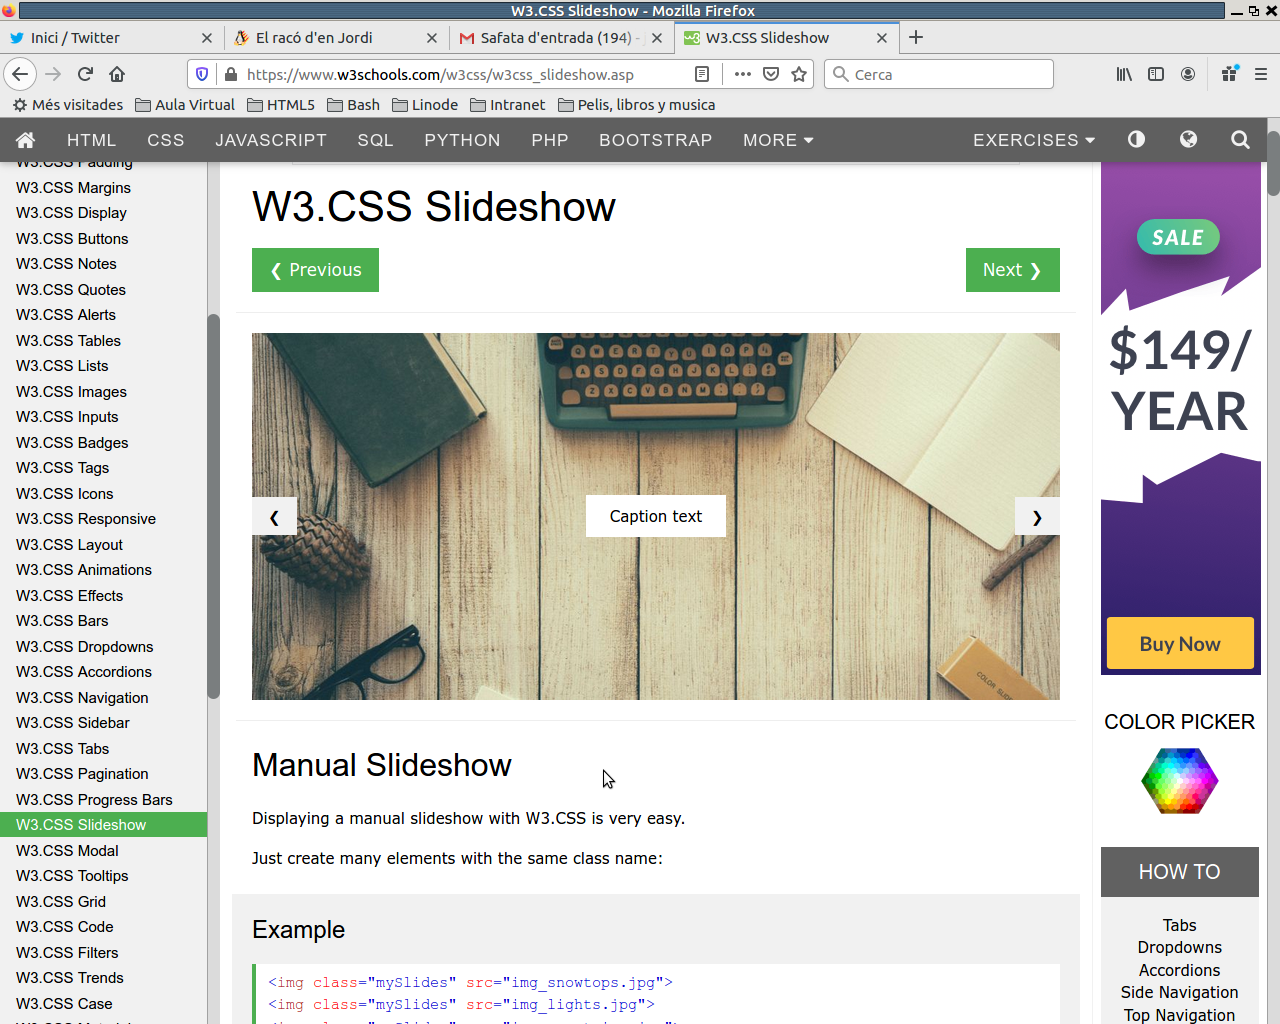
Task: Open the Accordions how-to link
Action: tap(1180, 970)
